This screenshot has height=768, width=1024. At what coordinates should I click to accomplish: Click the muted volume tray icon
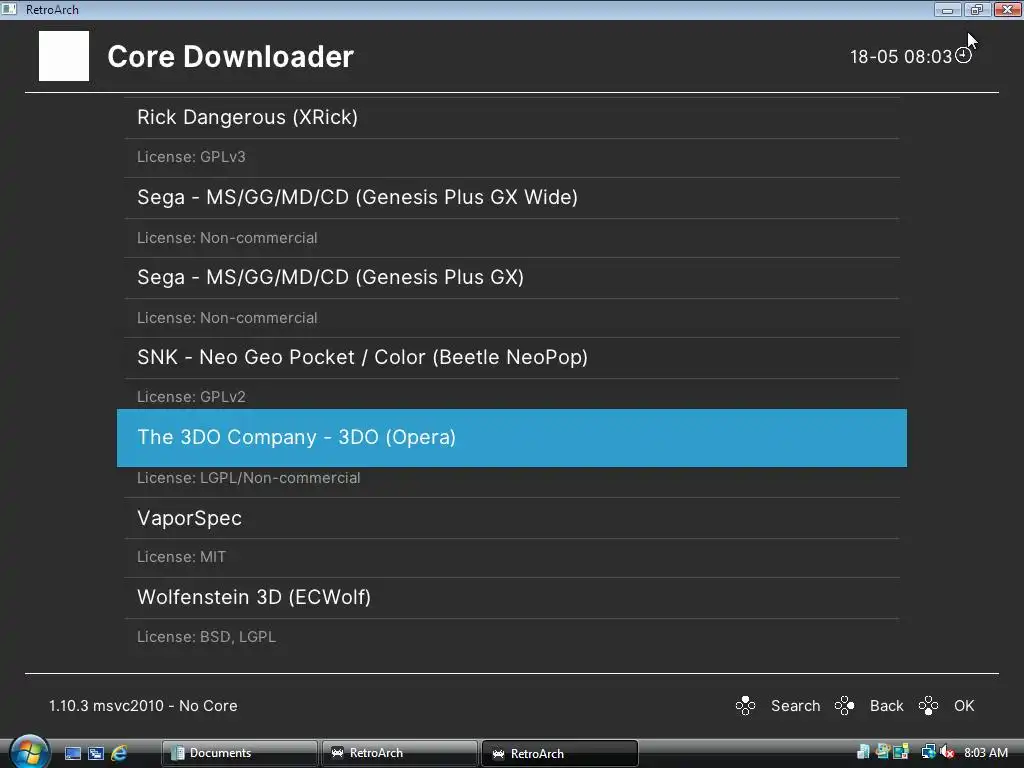click(x=947, y=752)
